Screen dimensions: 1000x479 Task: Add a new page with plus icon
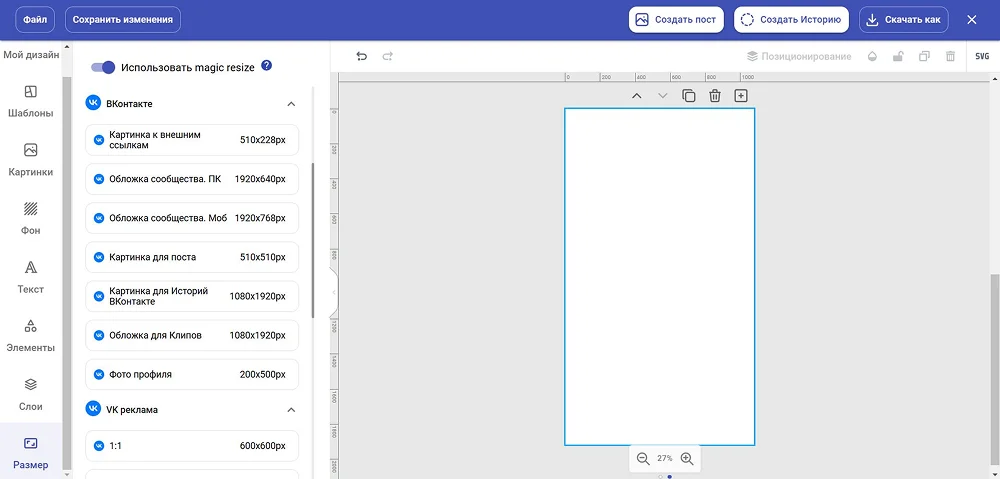tap(740, 96)
